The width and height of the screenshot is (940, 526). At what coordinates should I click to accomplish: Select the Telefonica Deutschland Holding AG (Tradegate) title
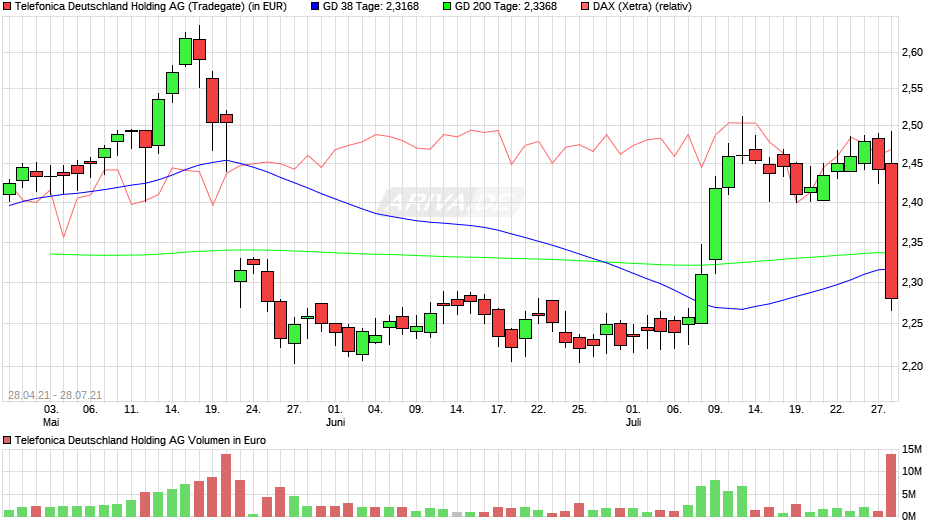click(150, 7)
